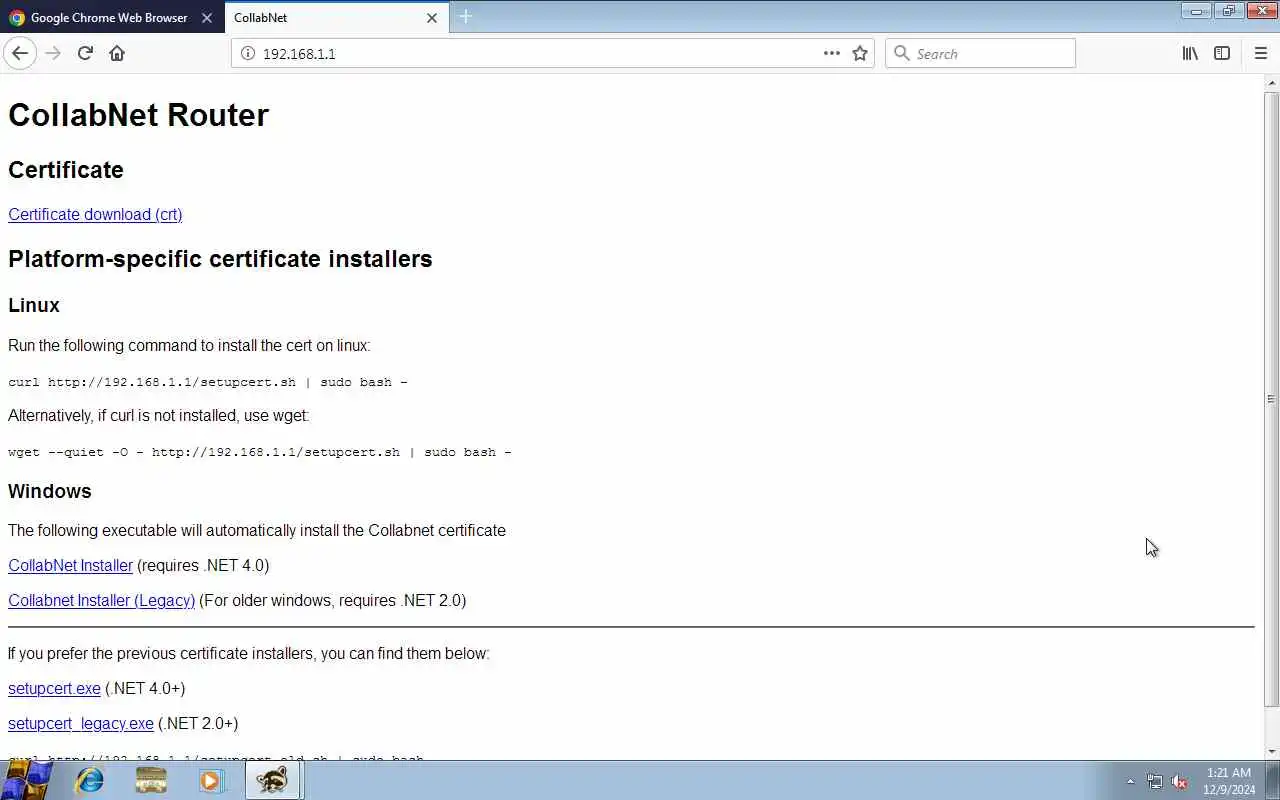Toggle the sidebar view icon
1280x800 pixels.
coord(1222,53)
